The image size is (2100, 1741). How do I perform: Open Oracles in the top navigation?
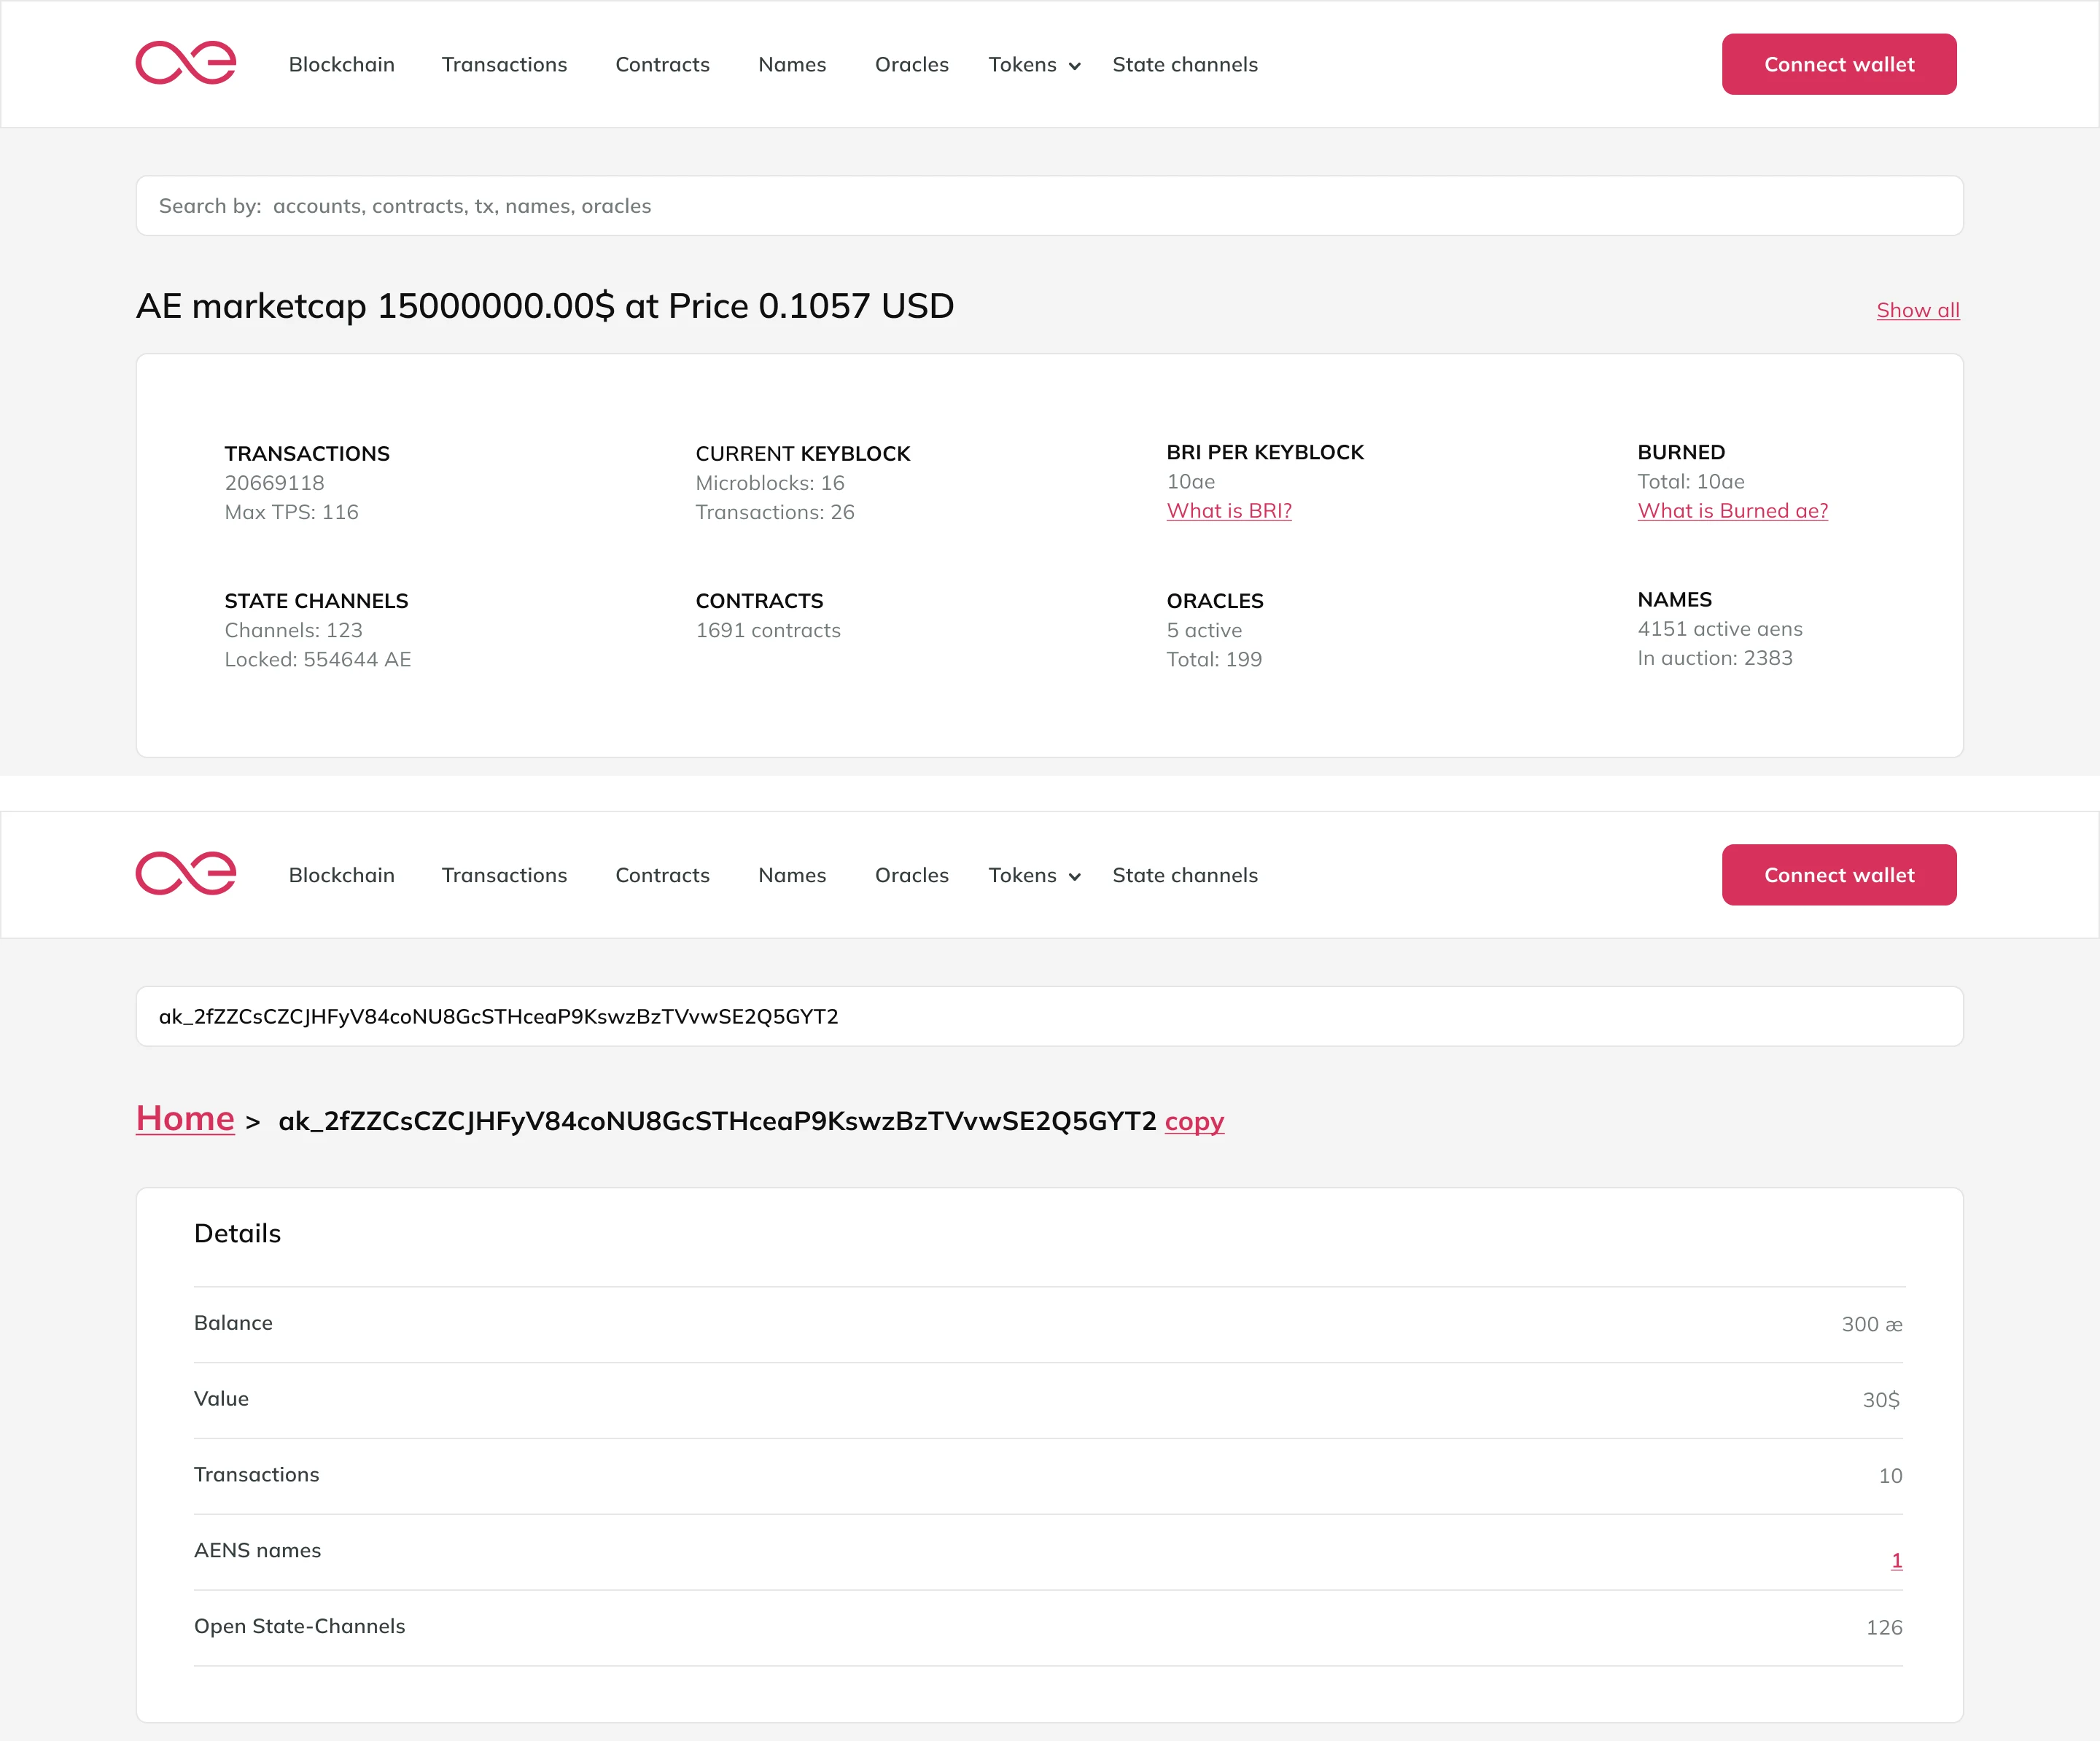coord(911,64)
